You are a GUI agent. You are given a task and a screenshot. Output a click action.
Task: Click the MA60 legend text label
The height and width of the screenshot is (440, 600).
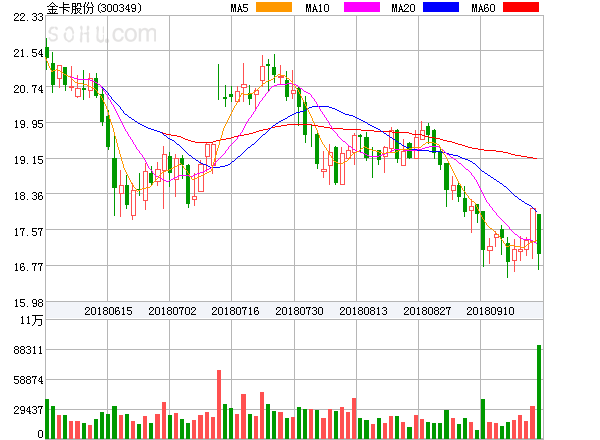click(x=483, y=8)
